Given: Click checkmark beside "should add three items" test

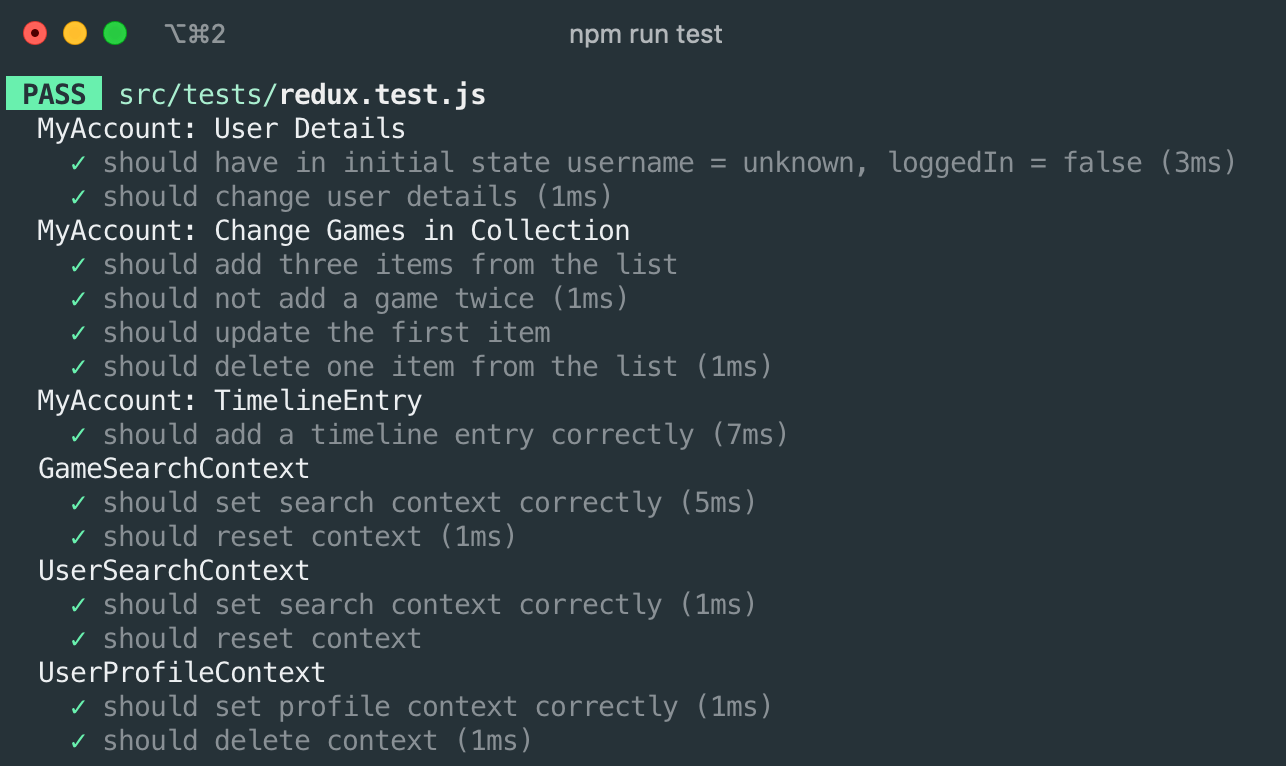Looking at the screenshot, I should point(78,265).
